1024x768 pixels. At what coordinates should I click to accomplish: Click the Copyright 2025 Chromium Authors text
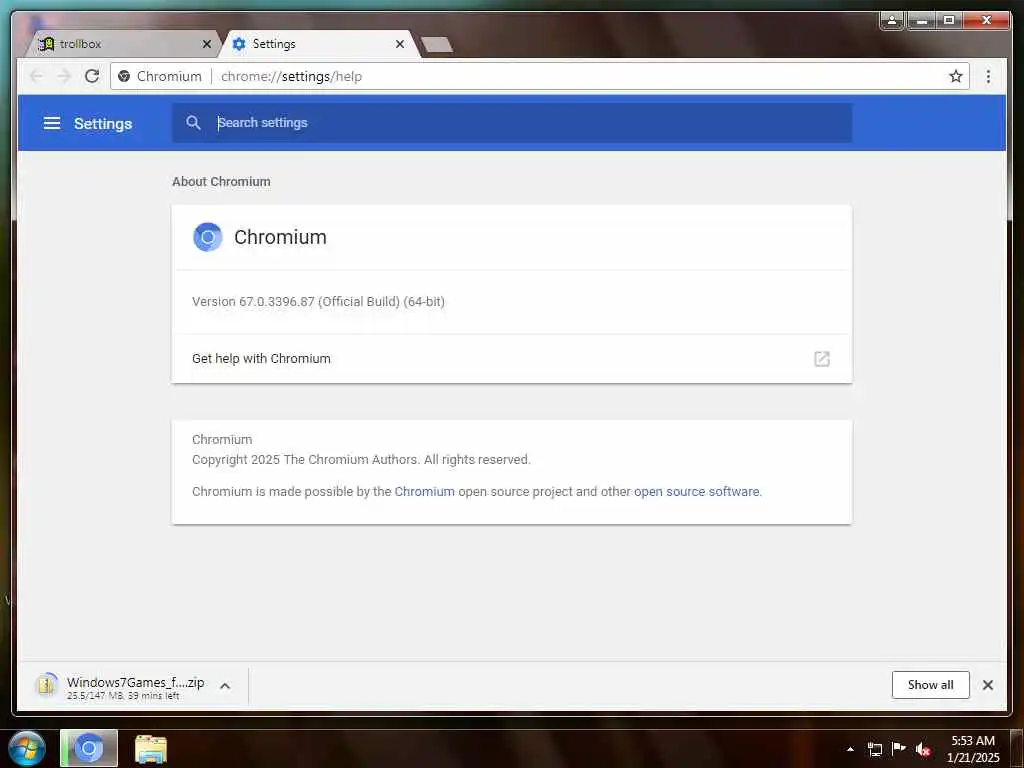[361, 460]
